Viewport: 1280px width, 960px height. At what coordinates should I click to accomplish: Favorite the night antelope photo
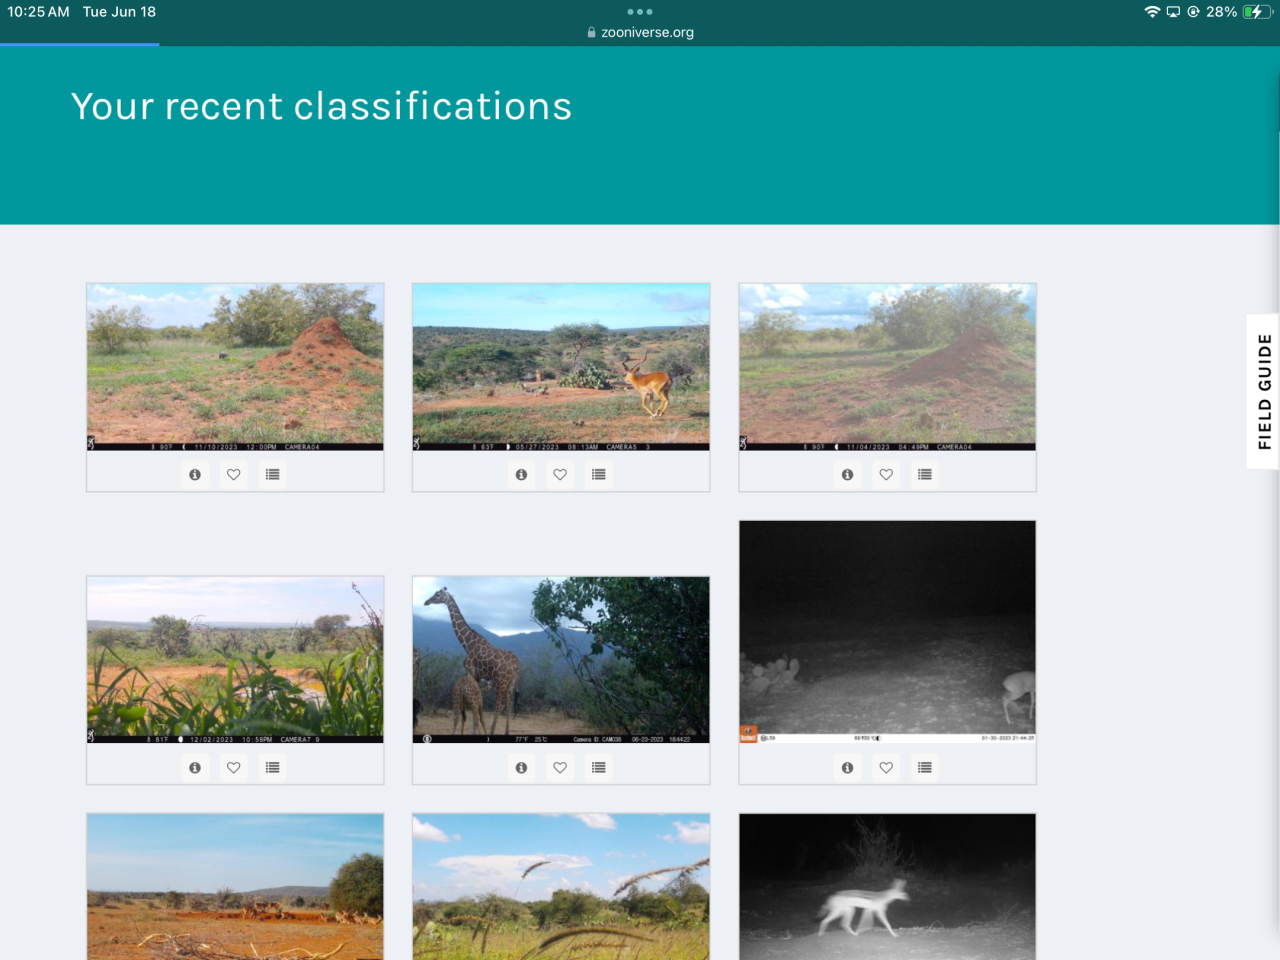(886, 768)
